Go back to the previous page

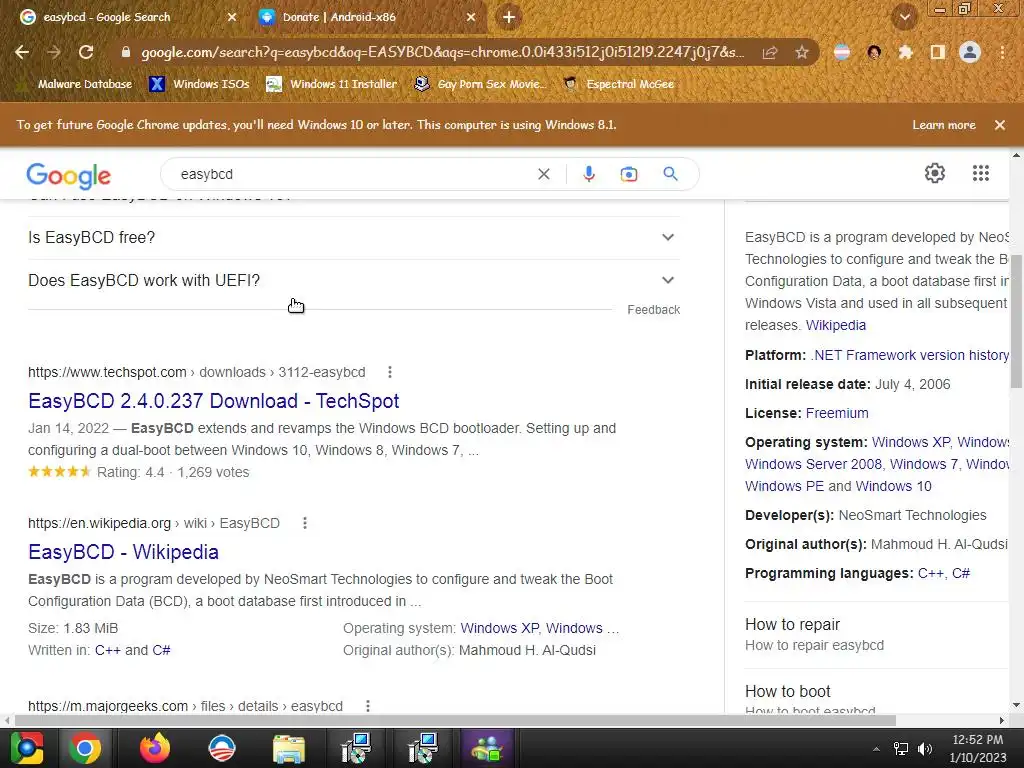click(22, 52)
